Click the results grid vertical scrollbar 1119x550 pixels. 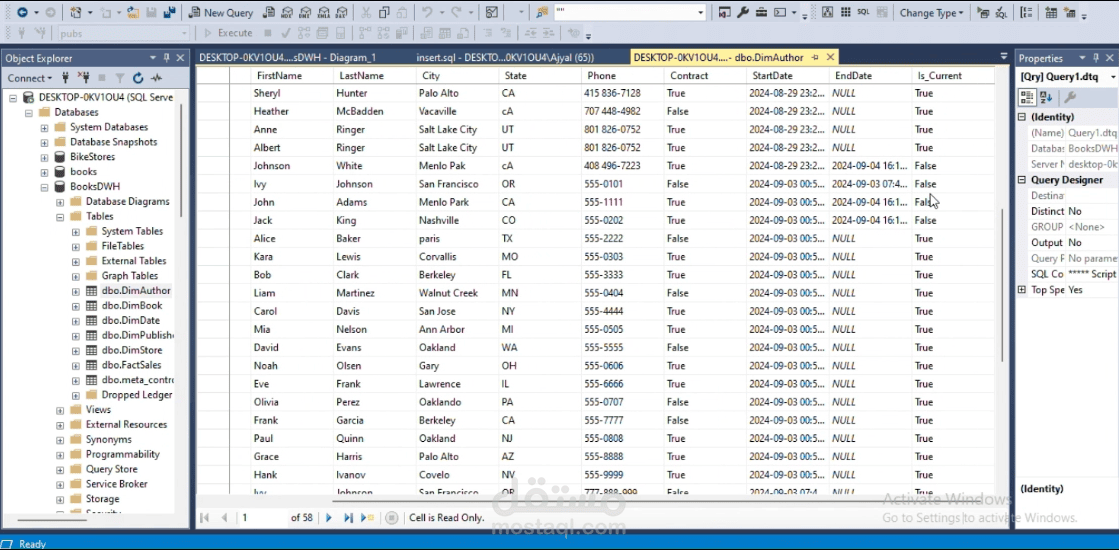click(1002, 285)
